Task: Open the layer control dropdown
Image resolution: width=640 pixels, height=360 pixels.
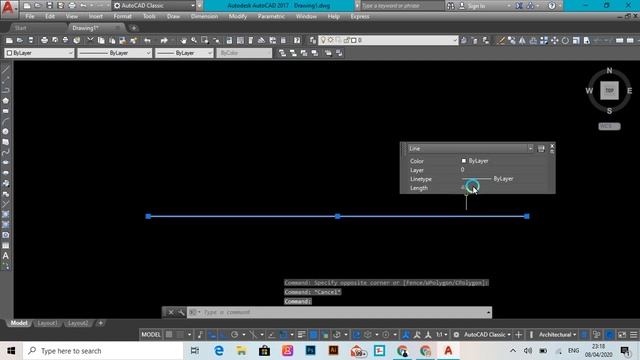Action: 388,40
